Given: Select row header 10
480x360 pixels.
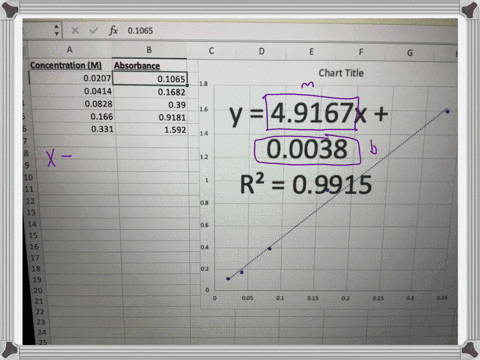Looking at the screenshot, I should pos(28,177).
